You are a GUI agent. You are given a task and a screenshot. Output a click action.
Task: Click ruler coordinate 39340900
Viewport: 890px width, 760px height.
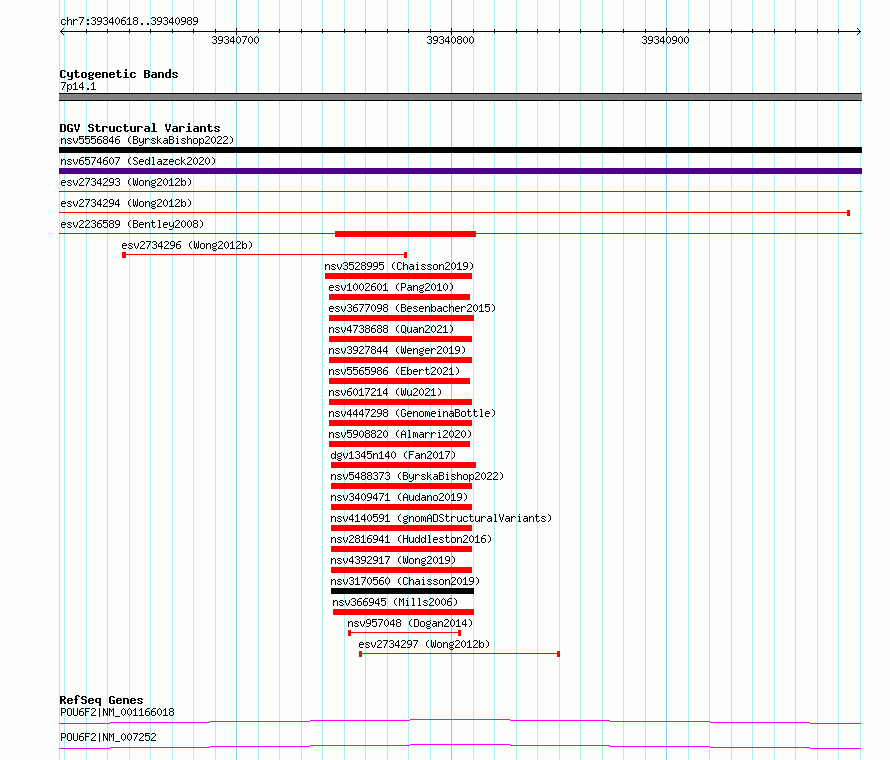pyautogui.click(x=665, y=40)
